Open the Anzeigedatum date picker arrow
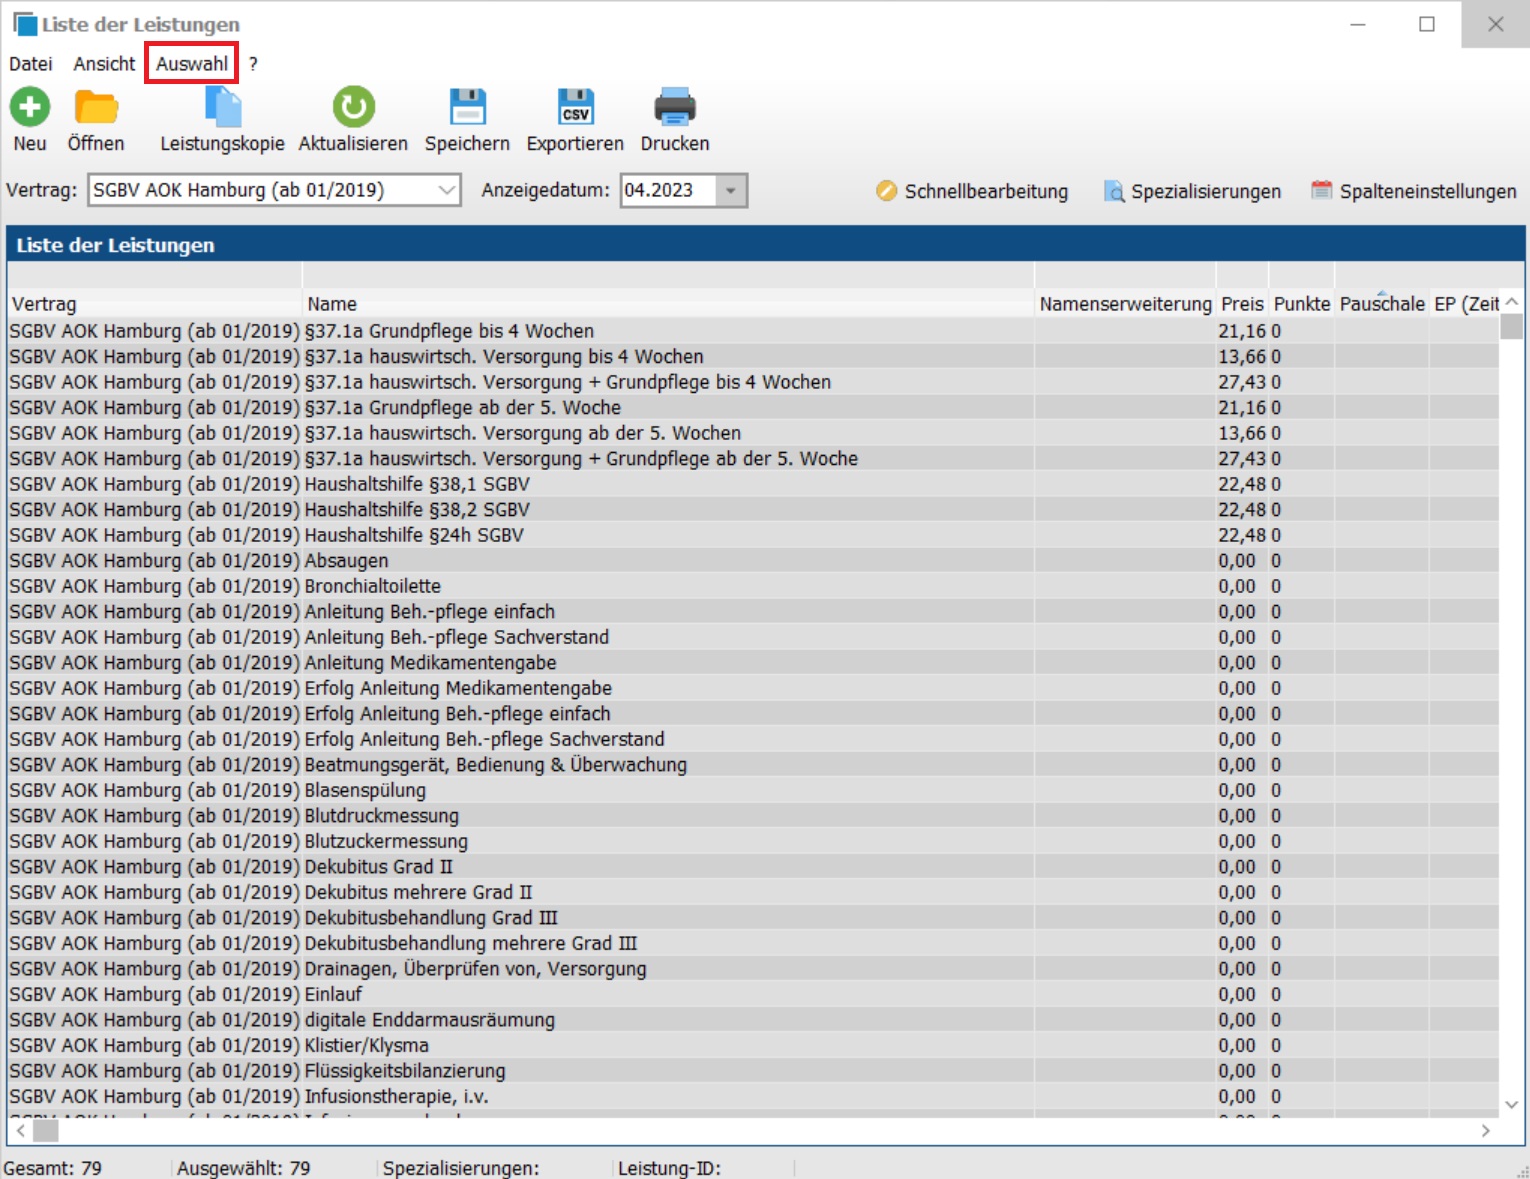The image size is (1530, 1179). click(731, 190)
